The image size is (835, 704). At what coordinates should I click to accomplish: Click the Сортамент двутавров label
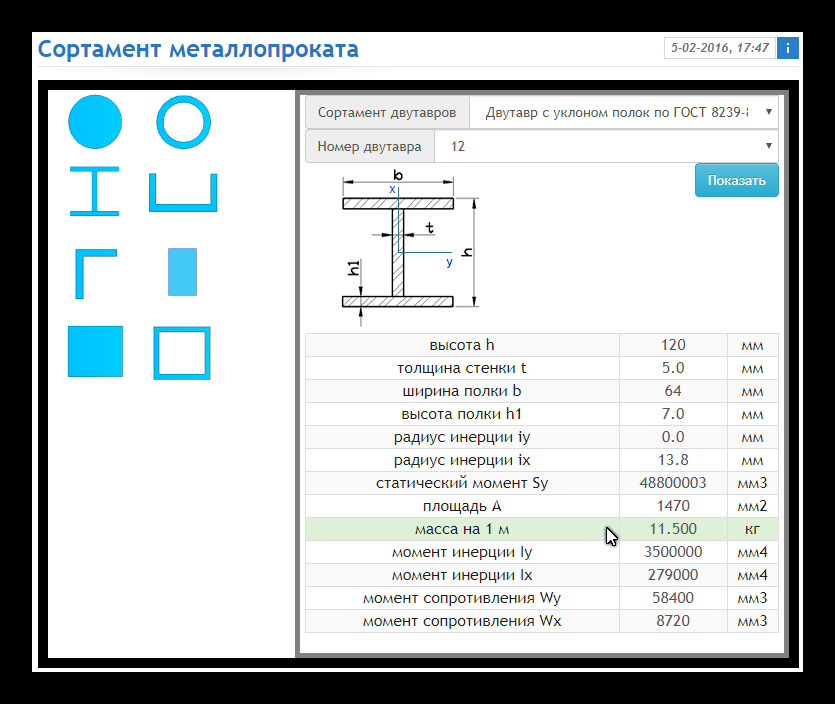tap(387, 112)
